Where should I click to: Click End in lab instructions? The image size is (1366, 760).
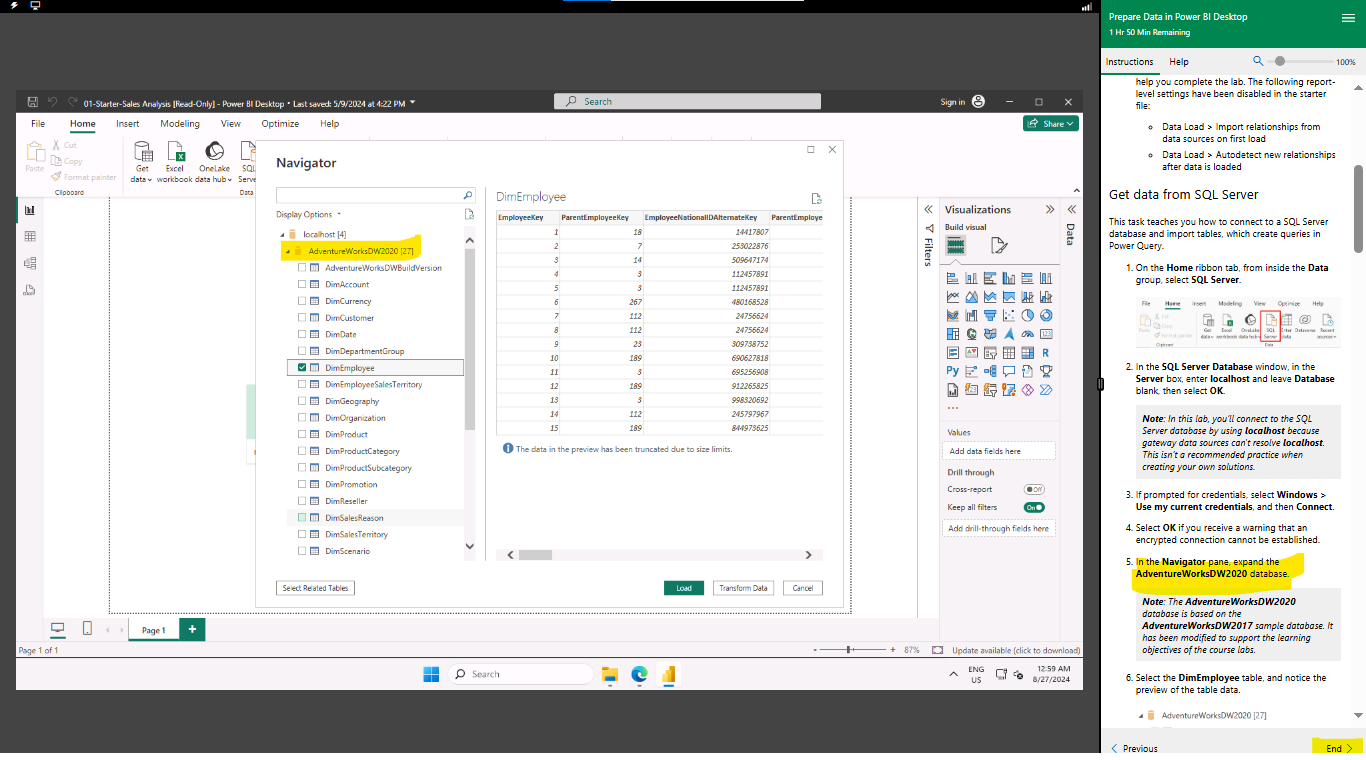pyautogui.click(x=1339, y=748)
